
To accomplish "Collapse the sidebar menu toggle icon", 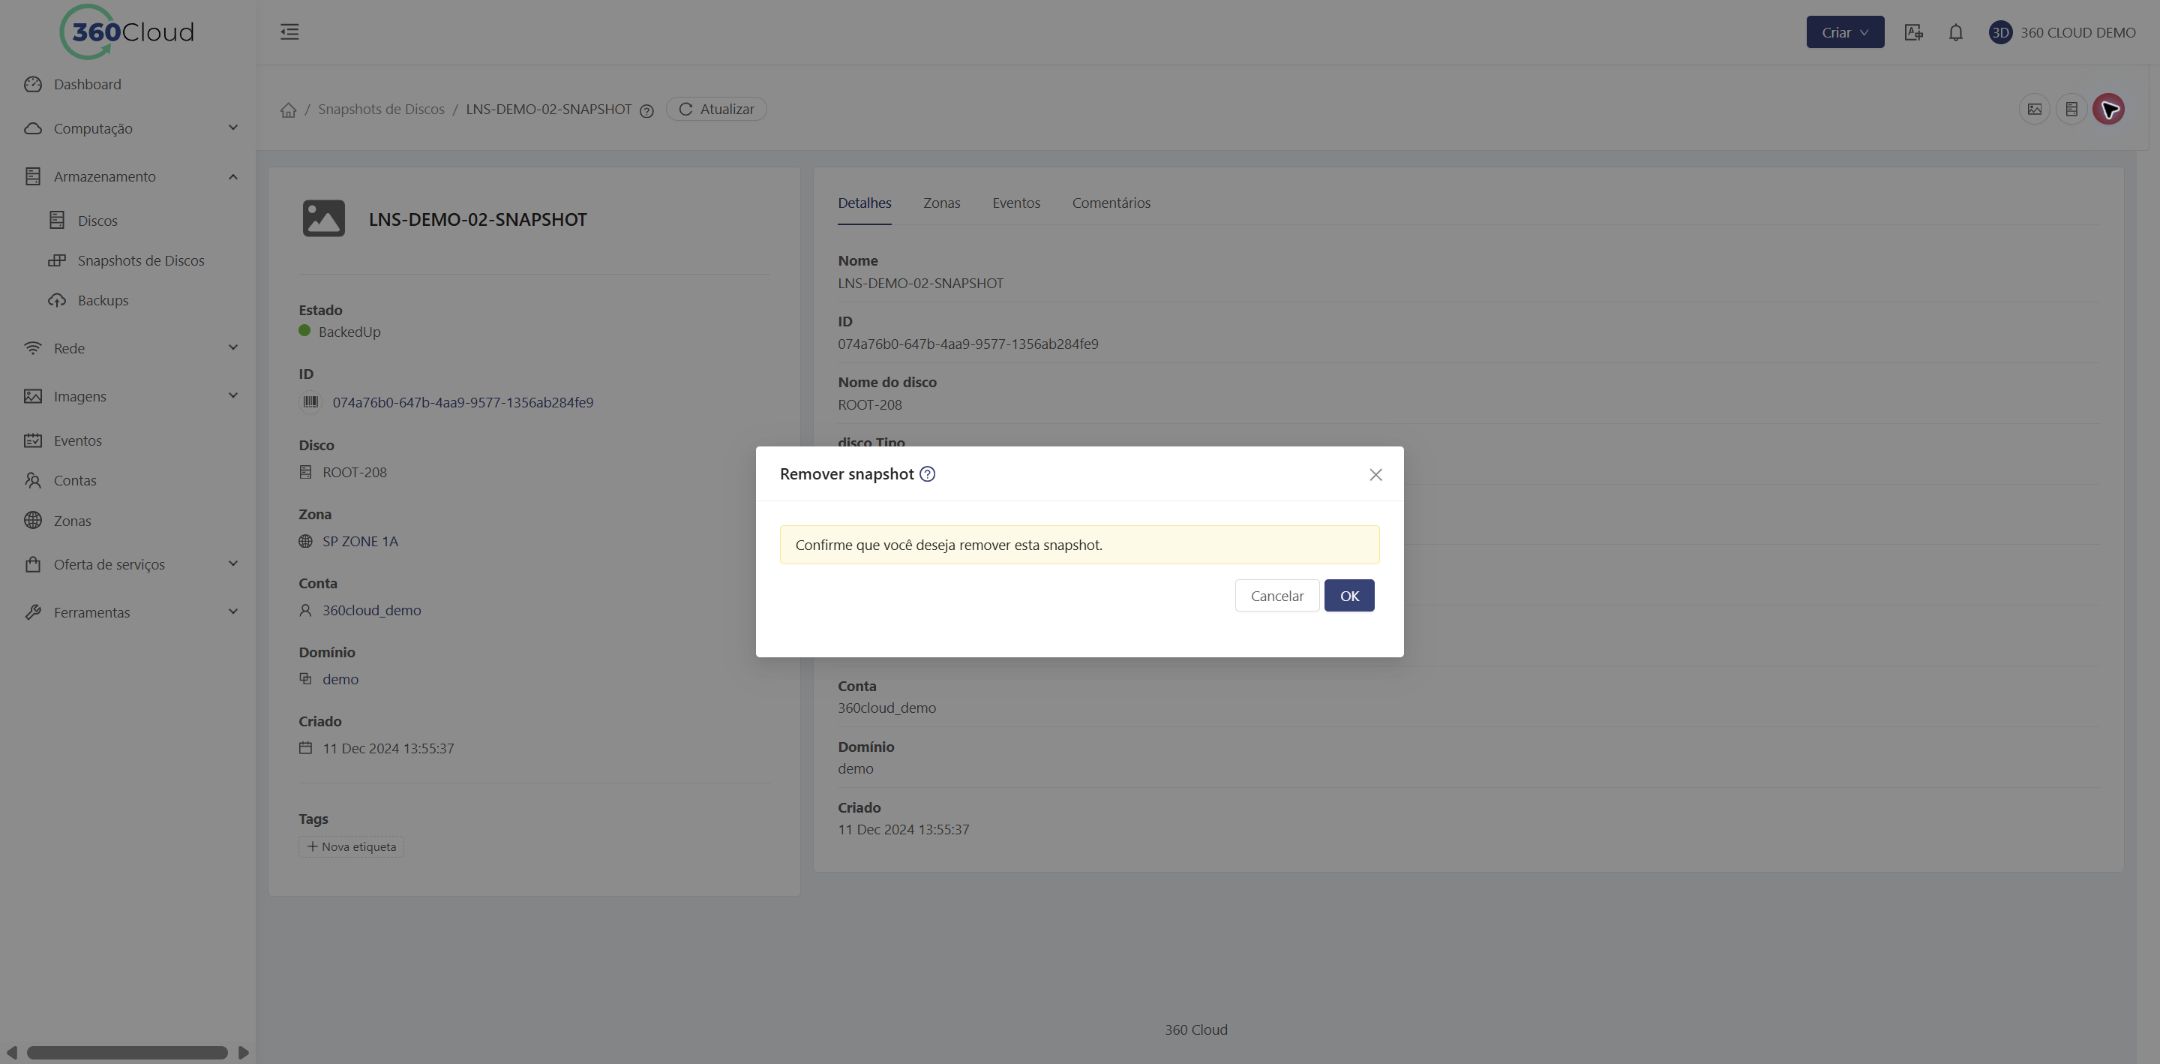I will click(290, 32).
